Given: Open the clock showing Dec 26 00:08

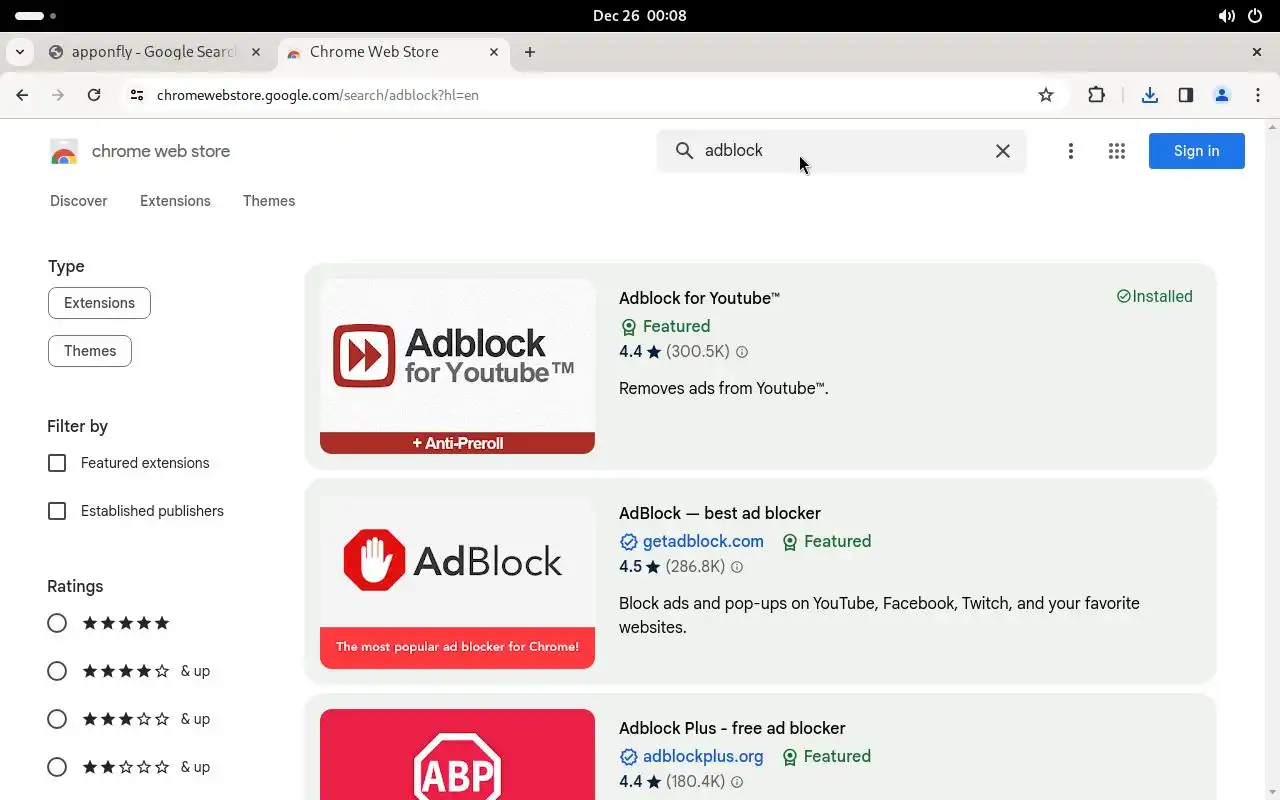Looking at the screenshot, I should point(640,16).
